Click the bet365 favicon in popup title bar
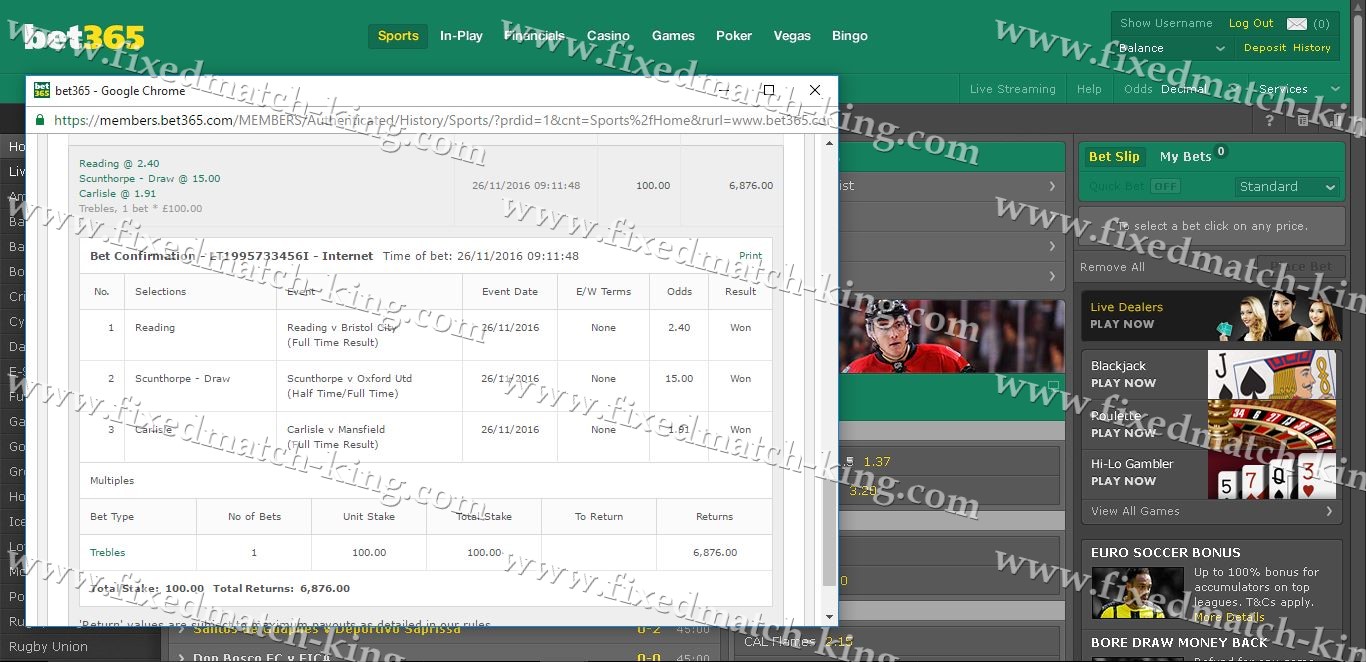The width and height of the screenshot is (1366, 662). (x=42, y=90)
